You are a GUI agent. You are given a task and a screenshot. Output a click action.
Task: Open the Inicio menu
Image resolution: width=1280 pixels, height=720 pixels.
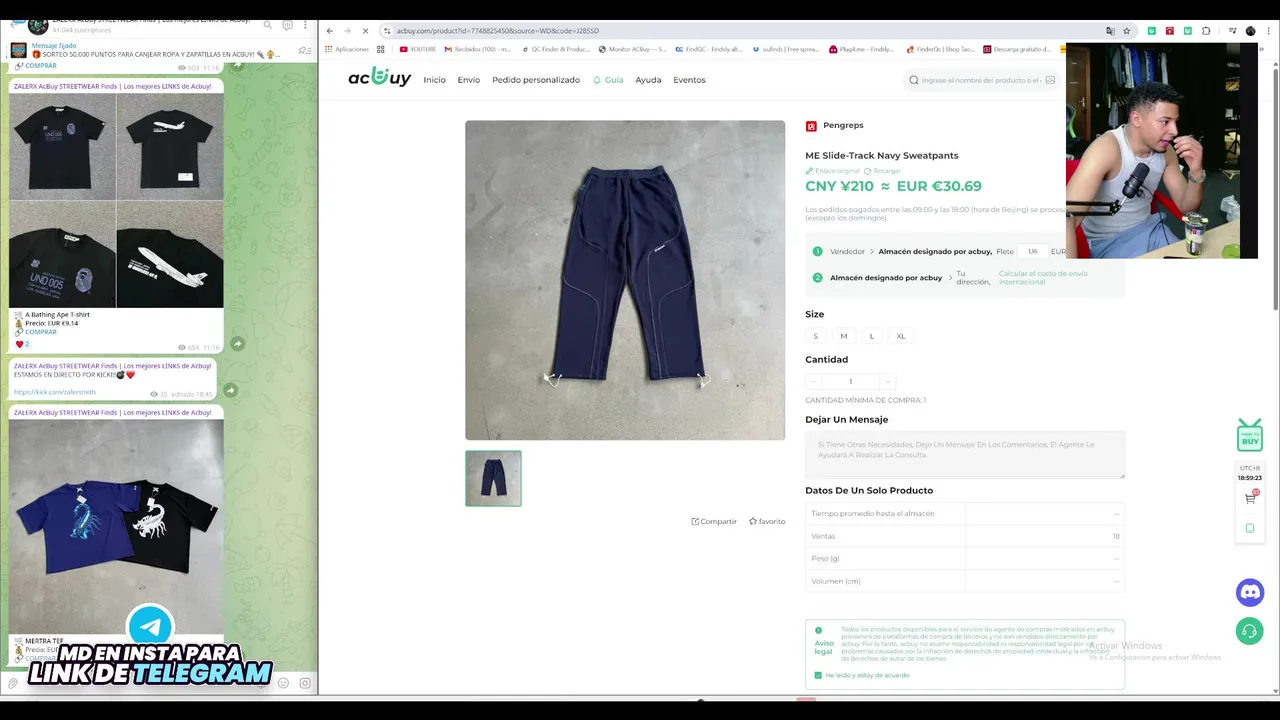click(x=434, y=80)
